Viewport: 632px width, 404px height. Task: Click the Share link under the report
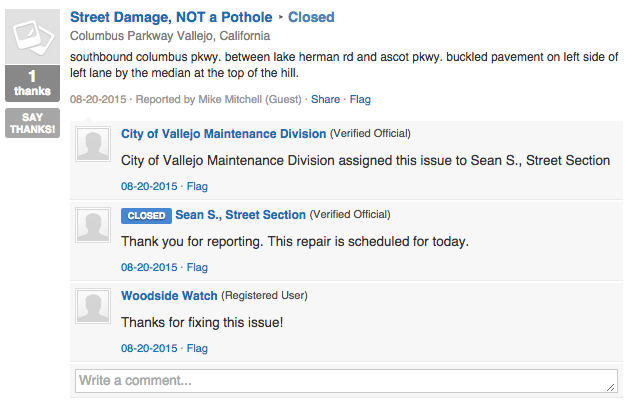325,100
